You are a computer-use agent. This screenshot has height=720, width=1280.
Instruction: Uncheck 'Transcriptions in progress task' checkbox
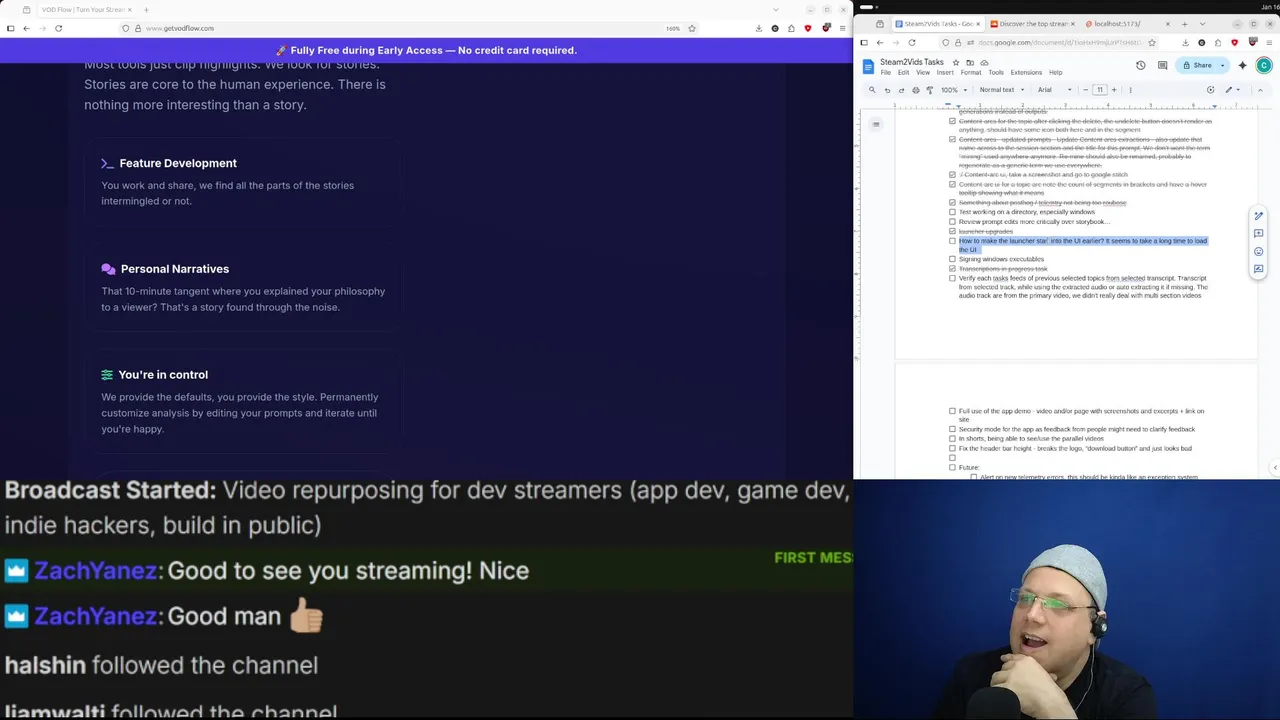coord(952,269)
